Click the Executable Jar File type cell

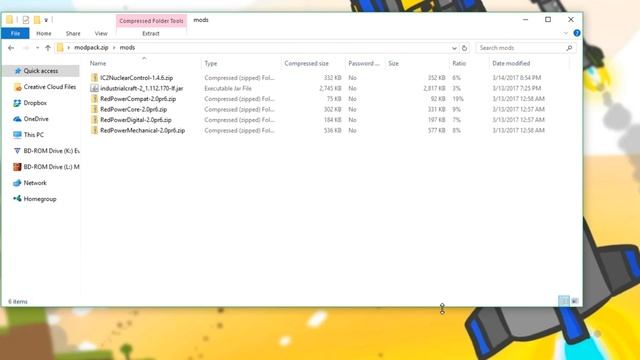pyautogui.click(x=228, y=88)
